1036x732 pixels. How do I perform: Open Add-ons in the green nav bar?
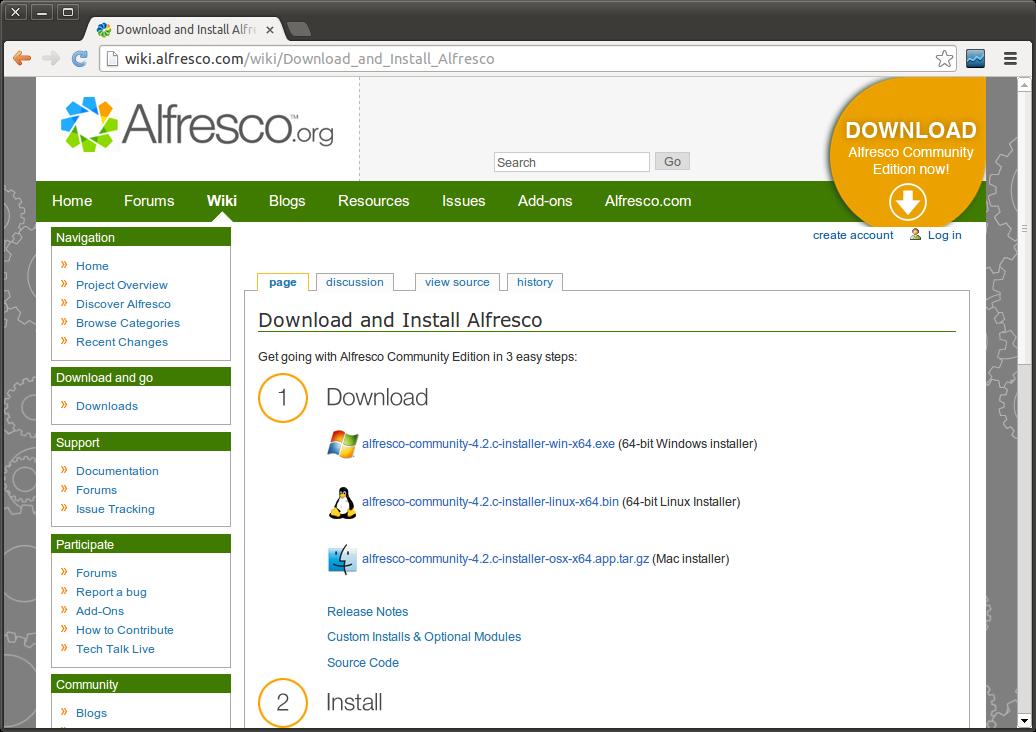545,201
